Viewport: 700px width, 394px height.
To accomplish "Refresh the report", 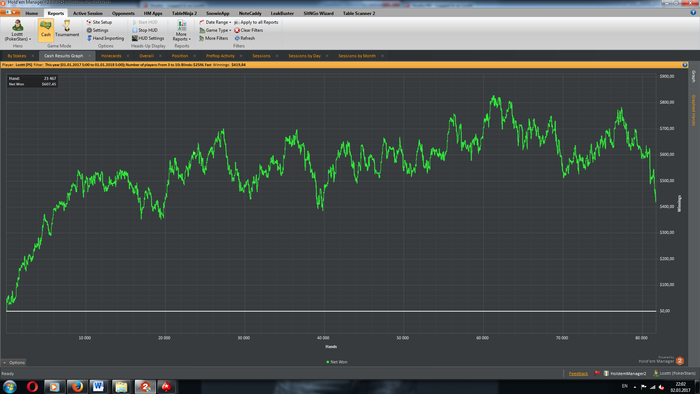I will [x=245, y=38].
